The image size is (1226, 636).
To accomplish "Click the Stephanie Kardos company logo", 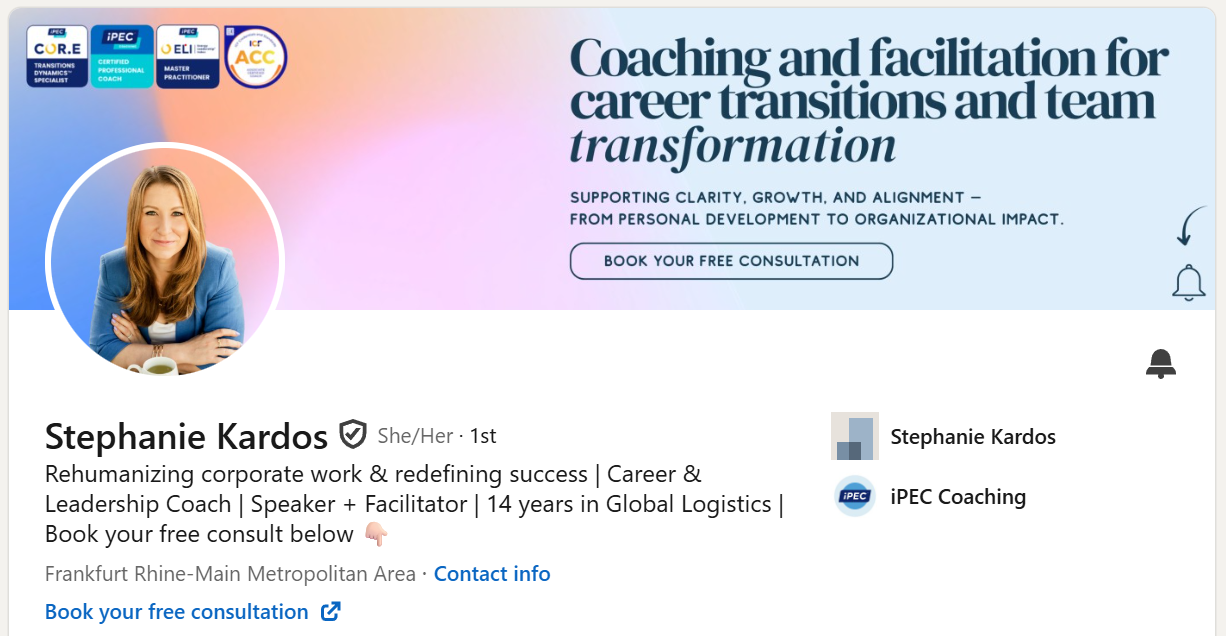I will click(x=854, y=437).
